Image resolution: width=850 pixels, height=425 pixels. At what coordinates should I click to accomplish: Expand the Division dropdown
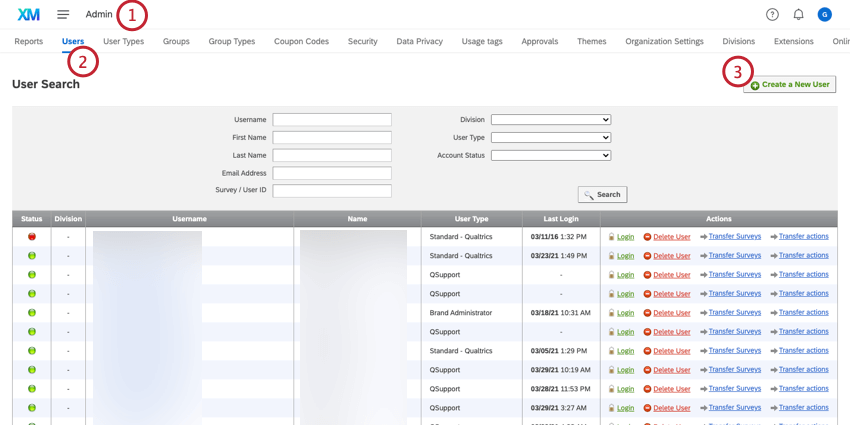[x=550, y=120]
